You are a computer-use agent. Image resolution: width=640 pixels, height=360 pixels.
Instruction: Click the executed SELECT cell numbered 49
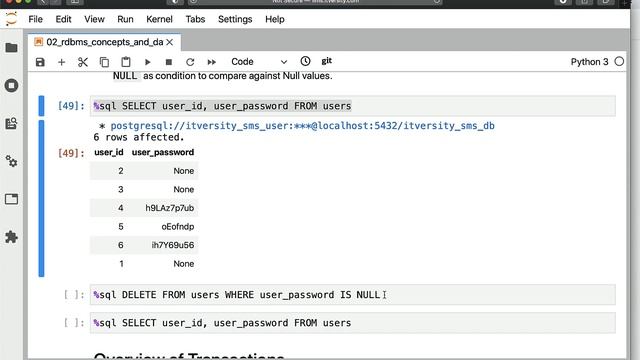(x=352, y=106)
